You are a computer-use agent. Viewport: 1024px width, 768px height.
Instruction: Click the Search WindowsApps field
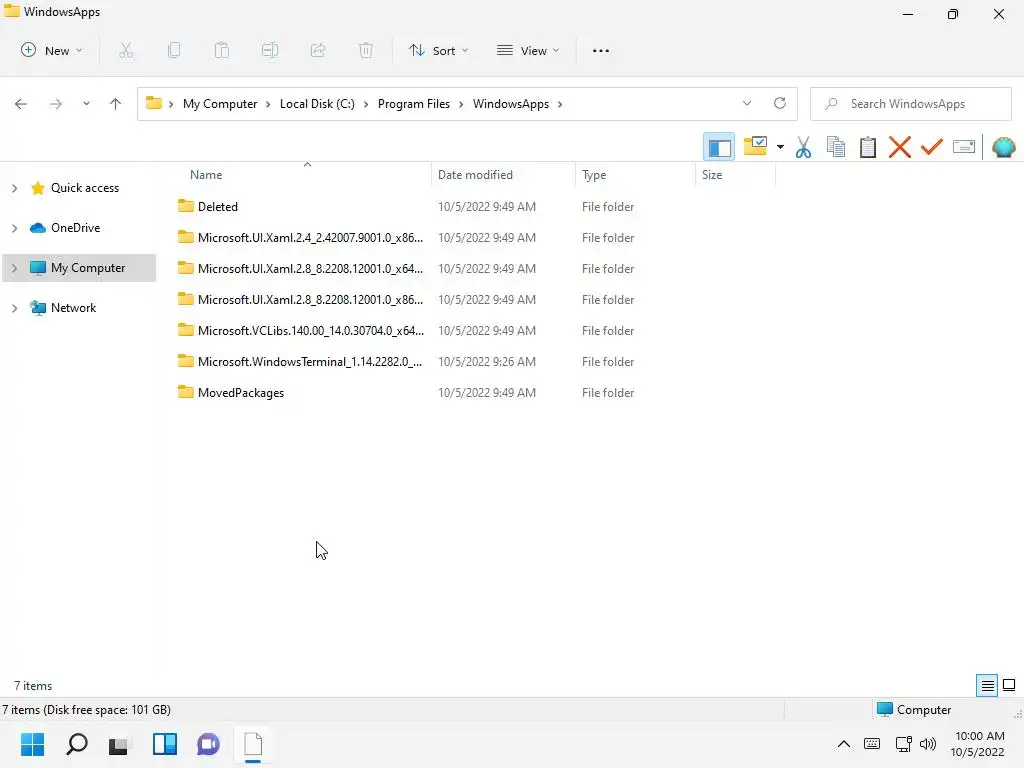coord(910,104)
